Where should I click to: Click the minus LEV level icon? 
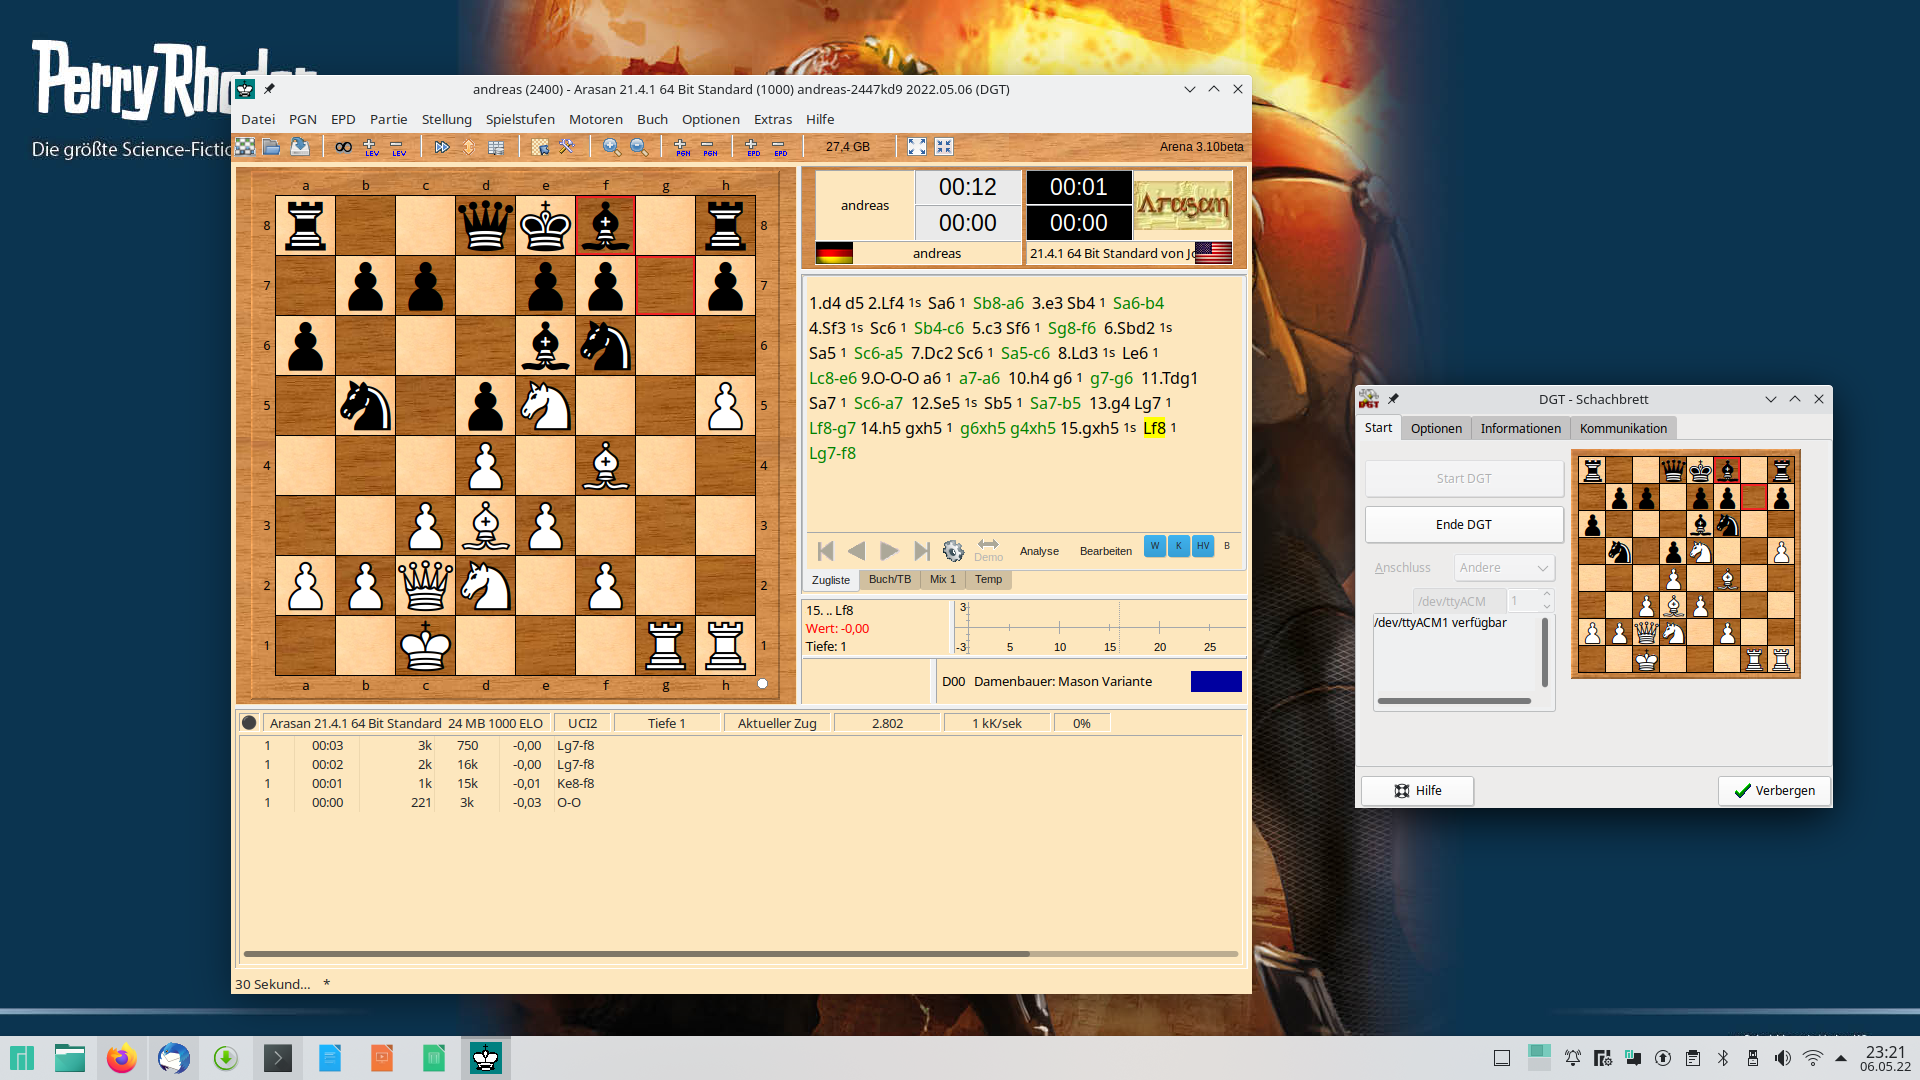point(398,147)
